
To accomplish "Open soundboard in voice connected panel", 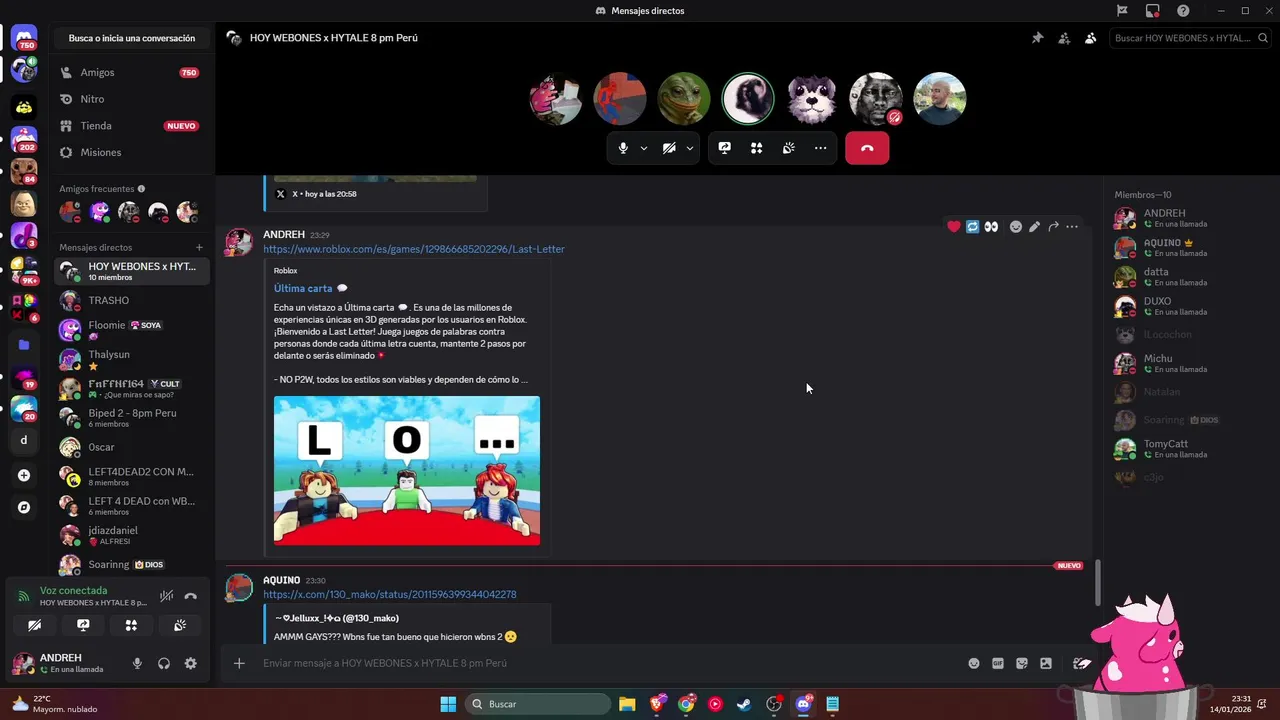I will coord(180,625).
